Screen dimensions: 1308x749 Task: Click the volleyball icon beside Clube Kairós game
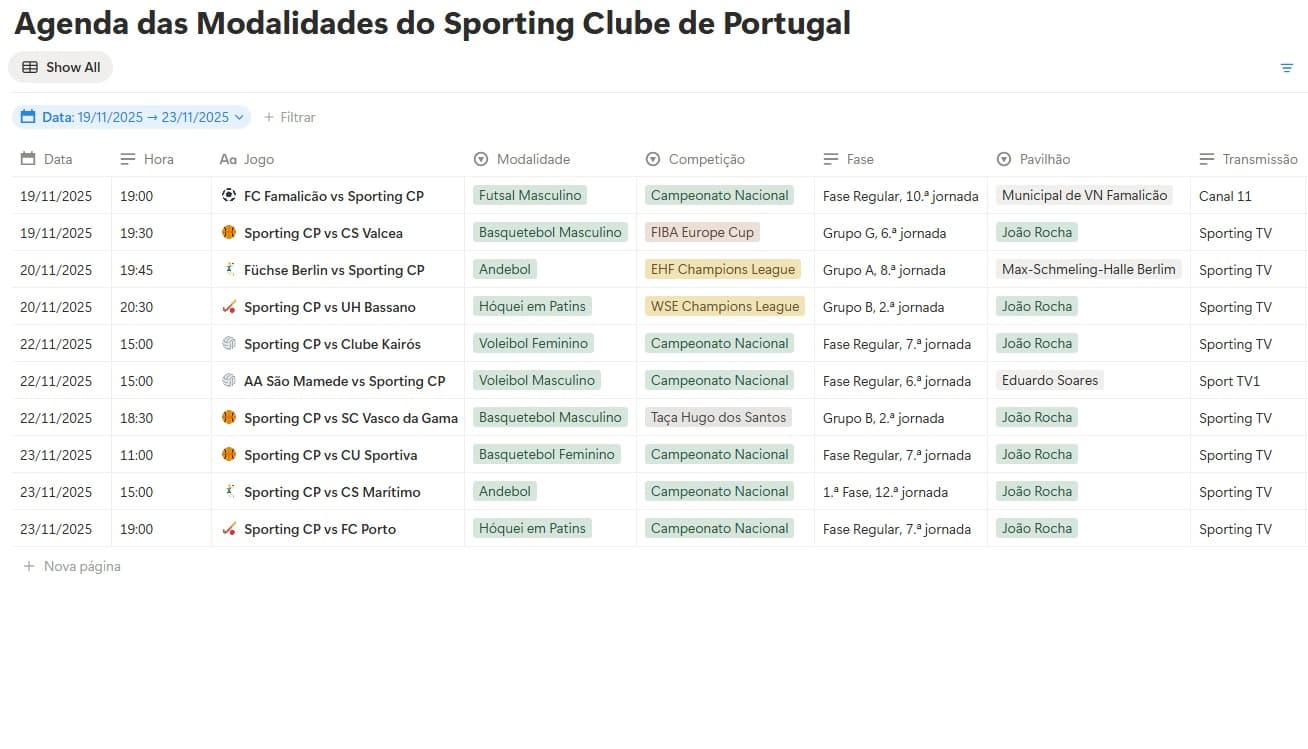(229, 344)
